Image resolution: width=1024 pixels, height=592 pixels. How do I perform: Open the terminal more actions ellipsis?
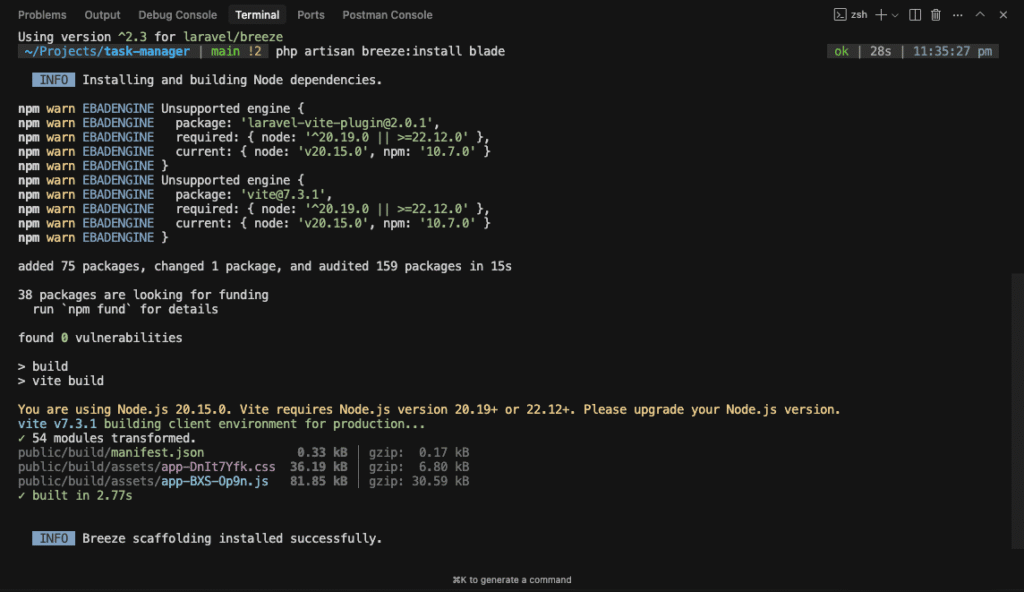[x=957, y=15]
